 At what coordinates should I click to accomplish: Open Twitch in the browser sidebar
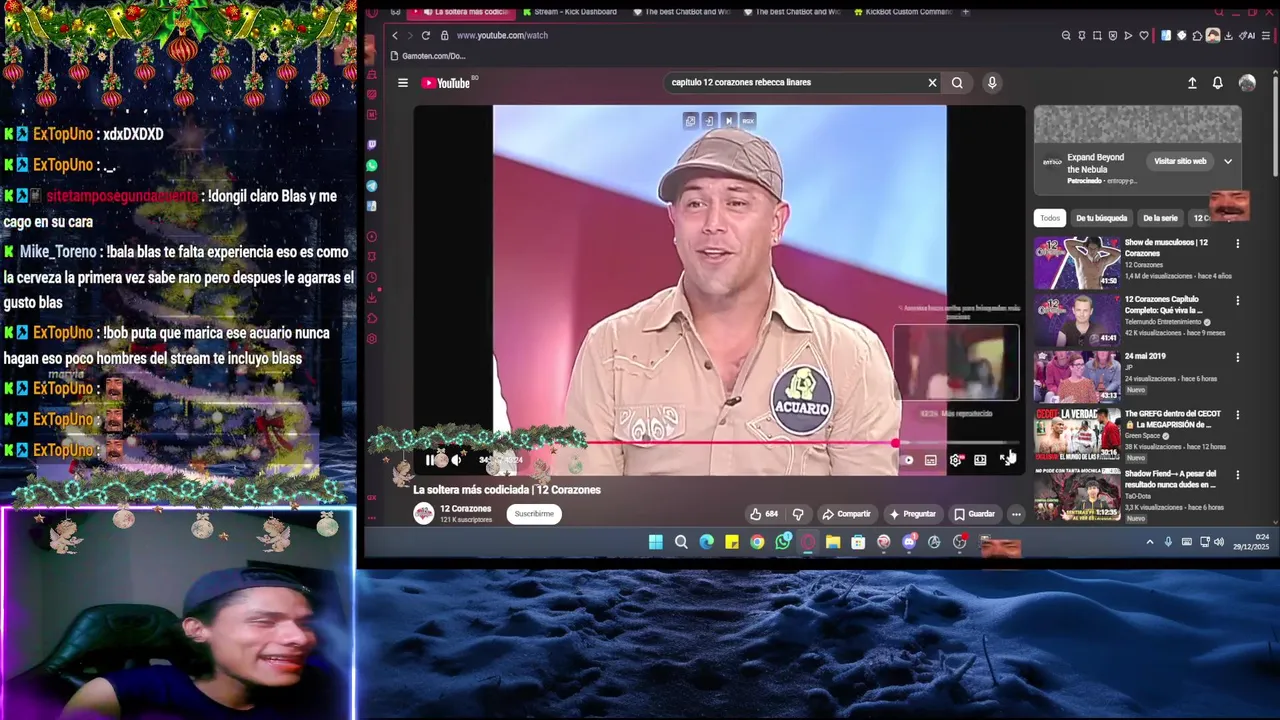(372, 145)
